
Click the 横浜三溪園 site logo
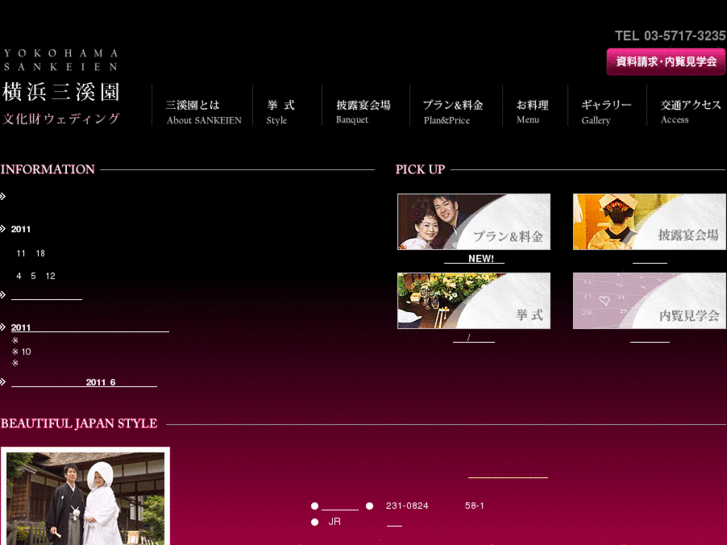[61, 92]
